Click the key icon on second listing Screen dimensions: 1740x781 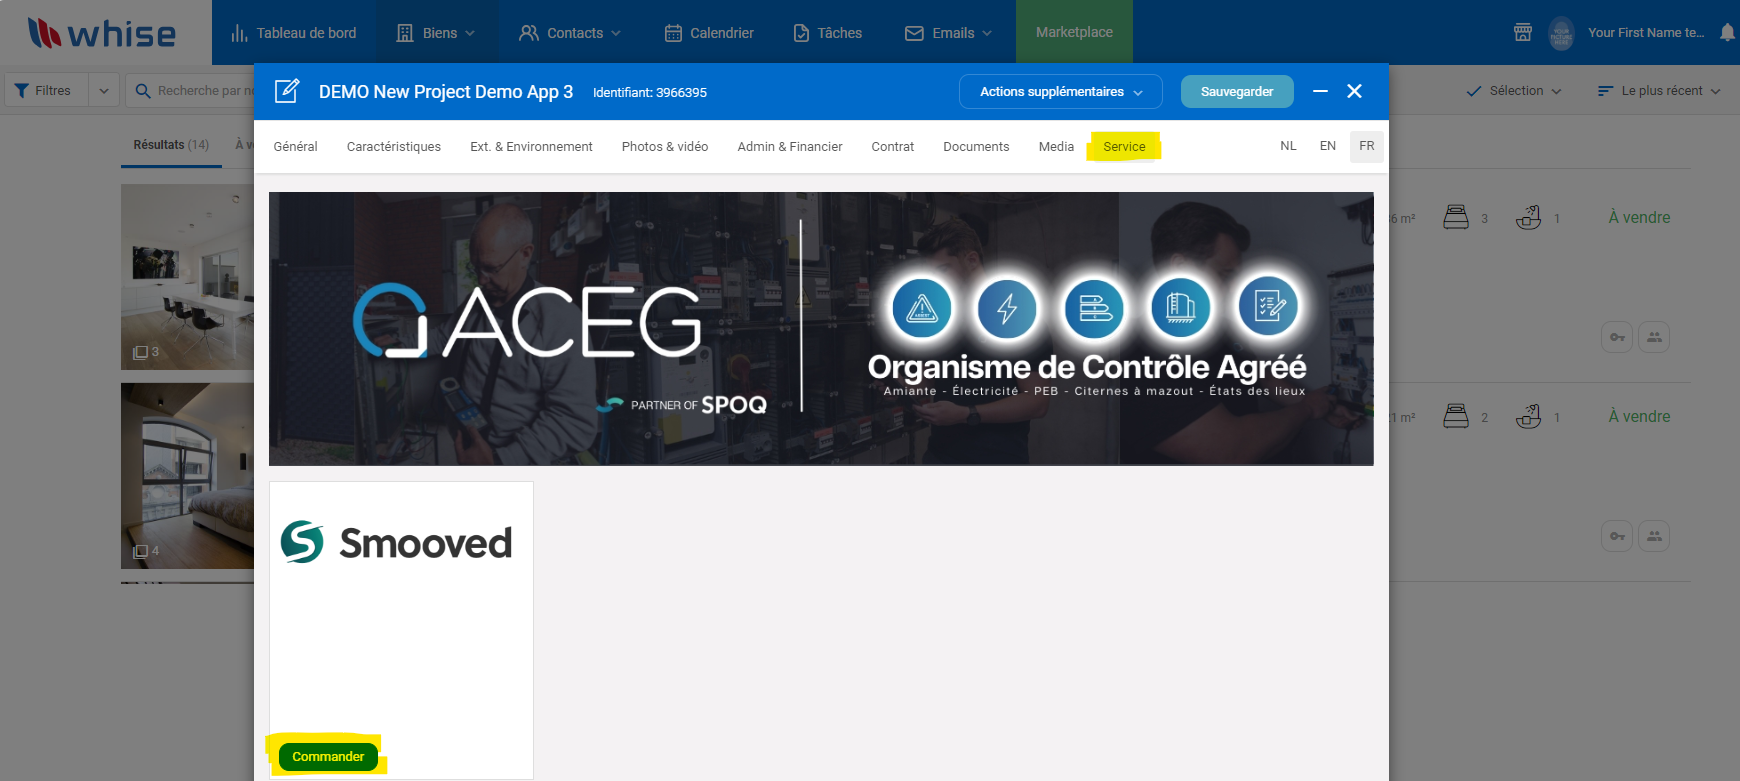pyautogui.click(x=1617, y=536)
